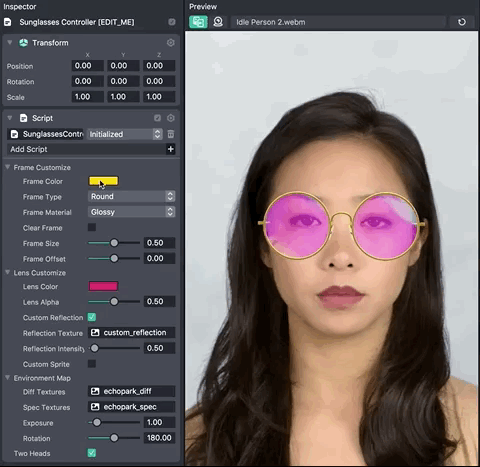Image resolution: width=480 pixels, height=467 pixels.
Task: Select the echopark_diff texture field
Action: click(131, 391)
